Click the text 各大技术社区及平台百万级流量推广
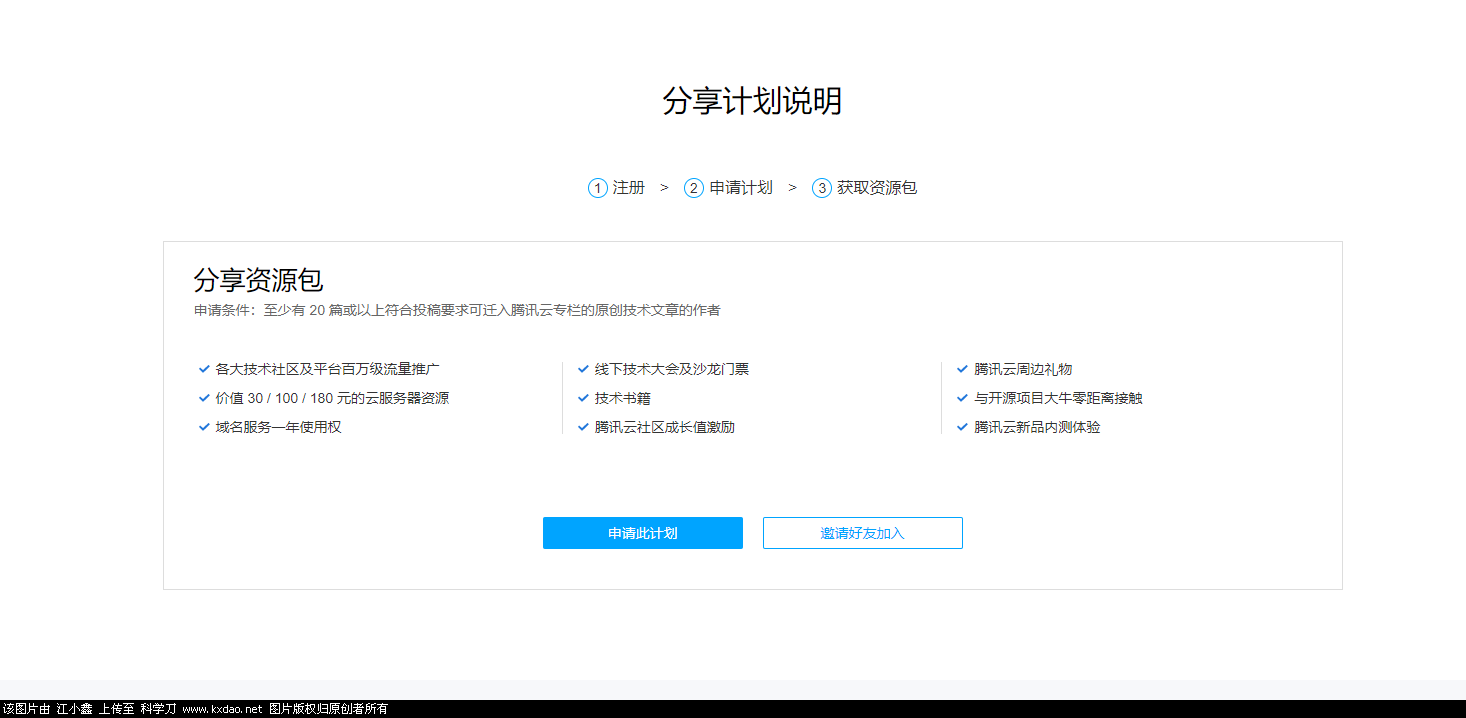The width and height of the screenshot is (1466, 718). pyautogui.click(x=327, y=369)
